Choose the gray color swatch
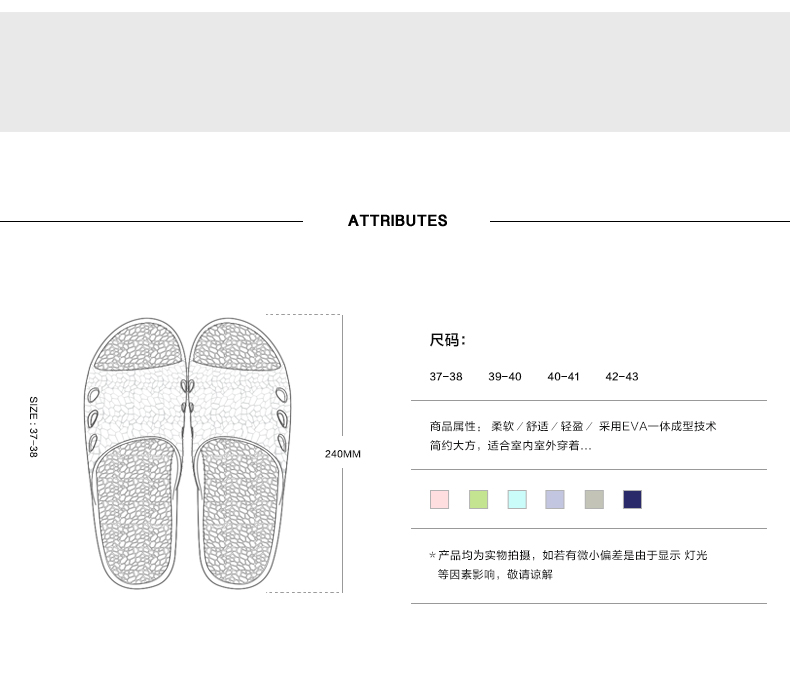This screenshot has width=790, height=675. [x=594, y=499]
